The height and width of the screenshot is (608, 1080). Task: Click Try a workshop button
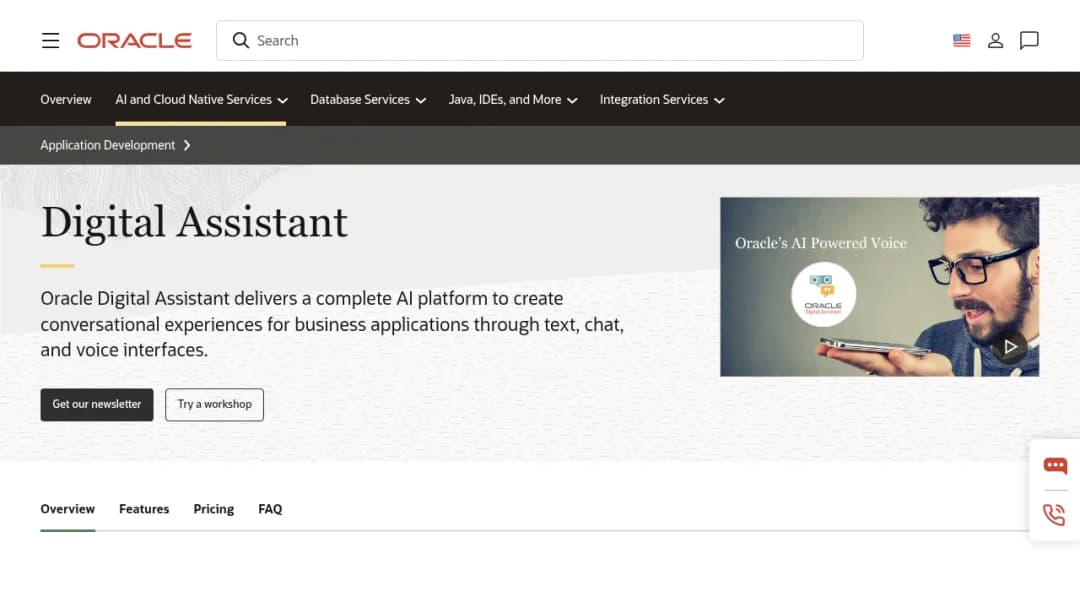(214, 405)
